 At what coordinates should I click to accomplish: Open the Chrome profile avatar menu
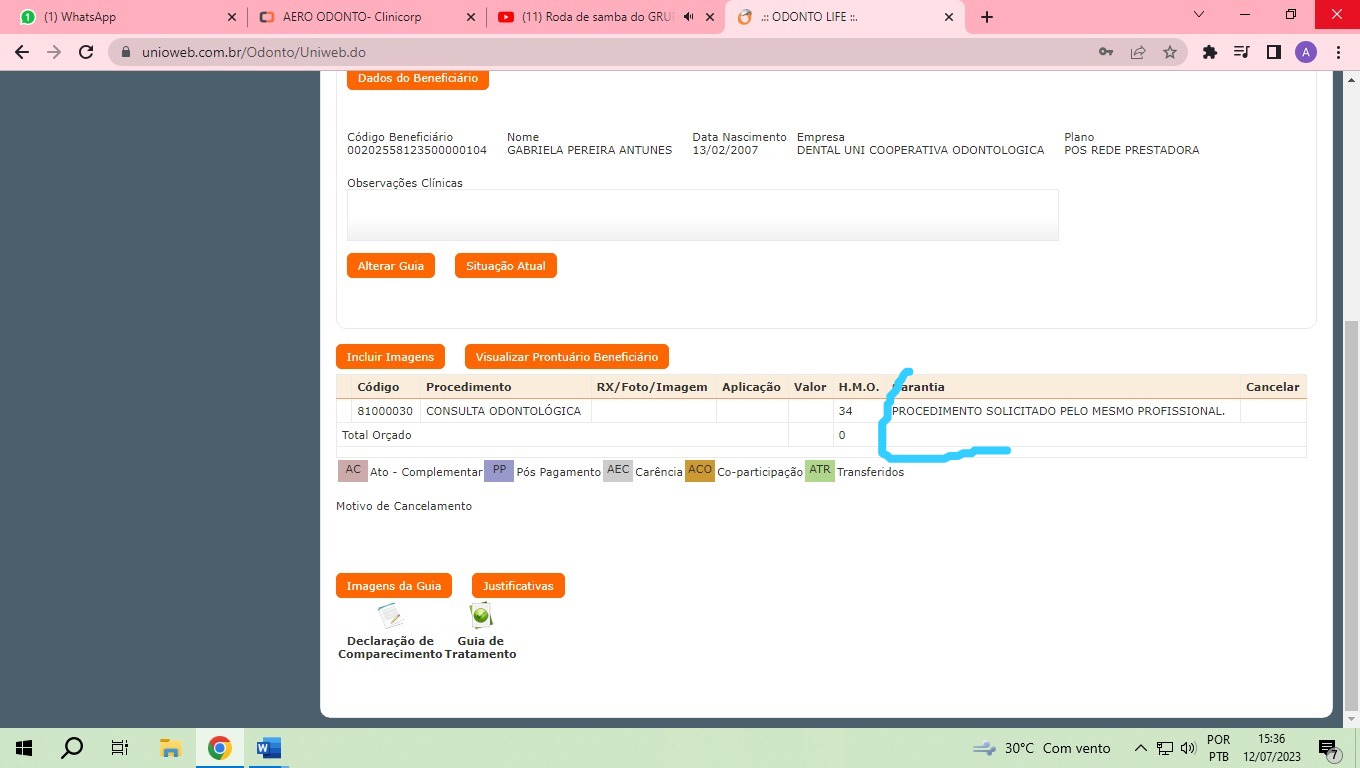1306,52
